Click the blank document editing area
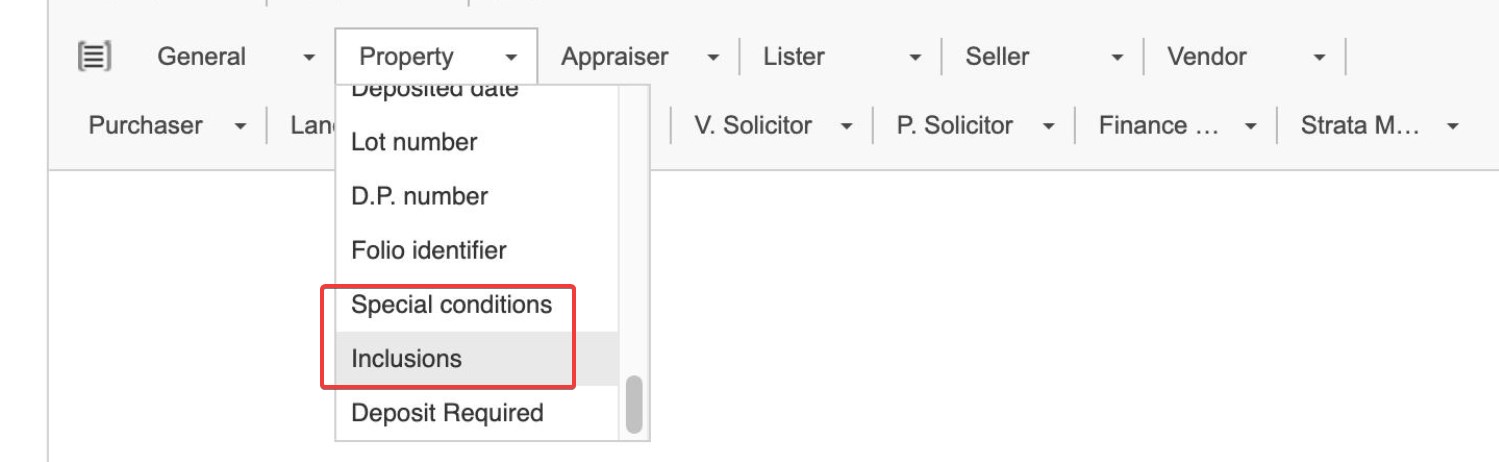Viewport: 1499px width, 462px height. (x=1000, y=320)
